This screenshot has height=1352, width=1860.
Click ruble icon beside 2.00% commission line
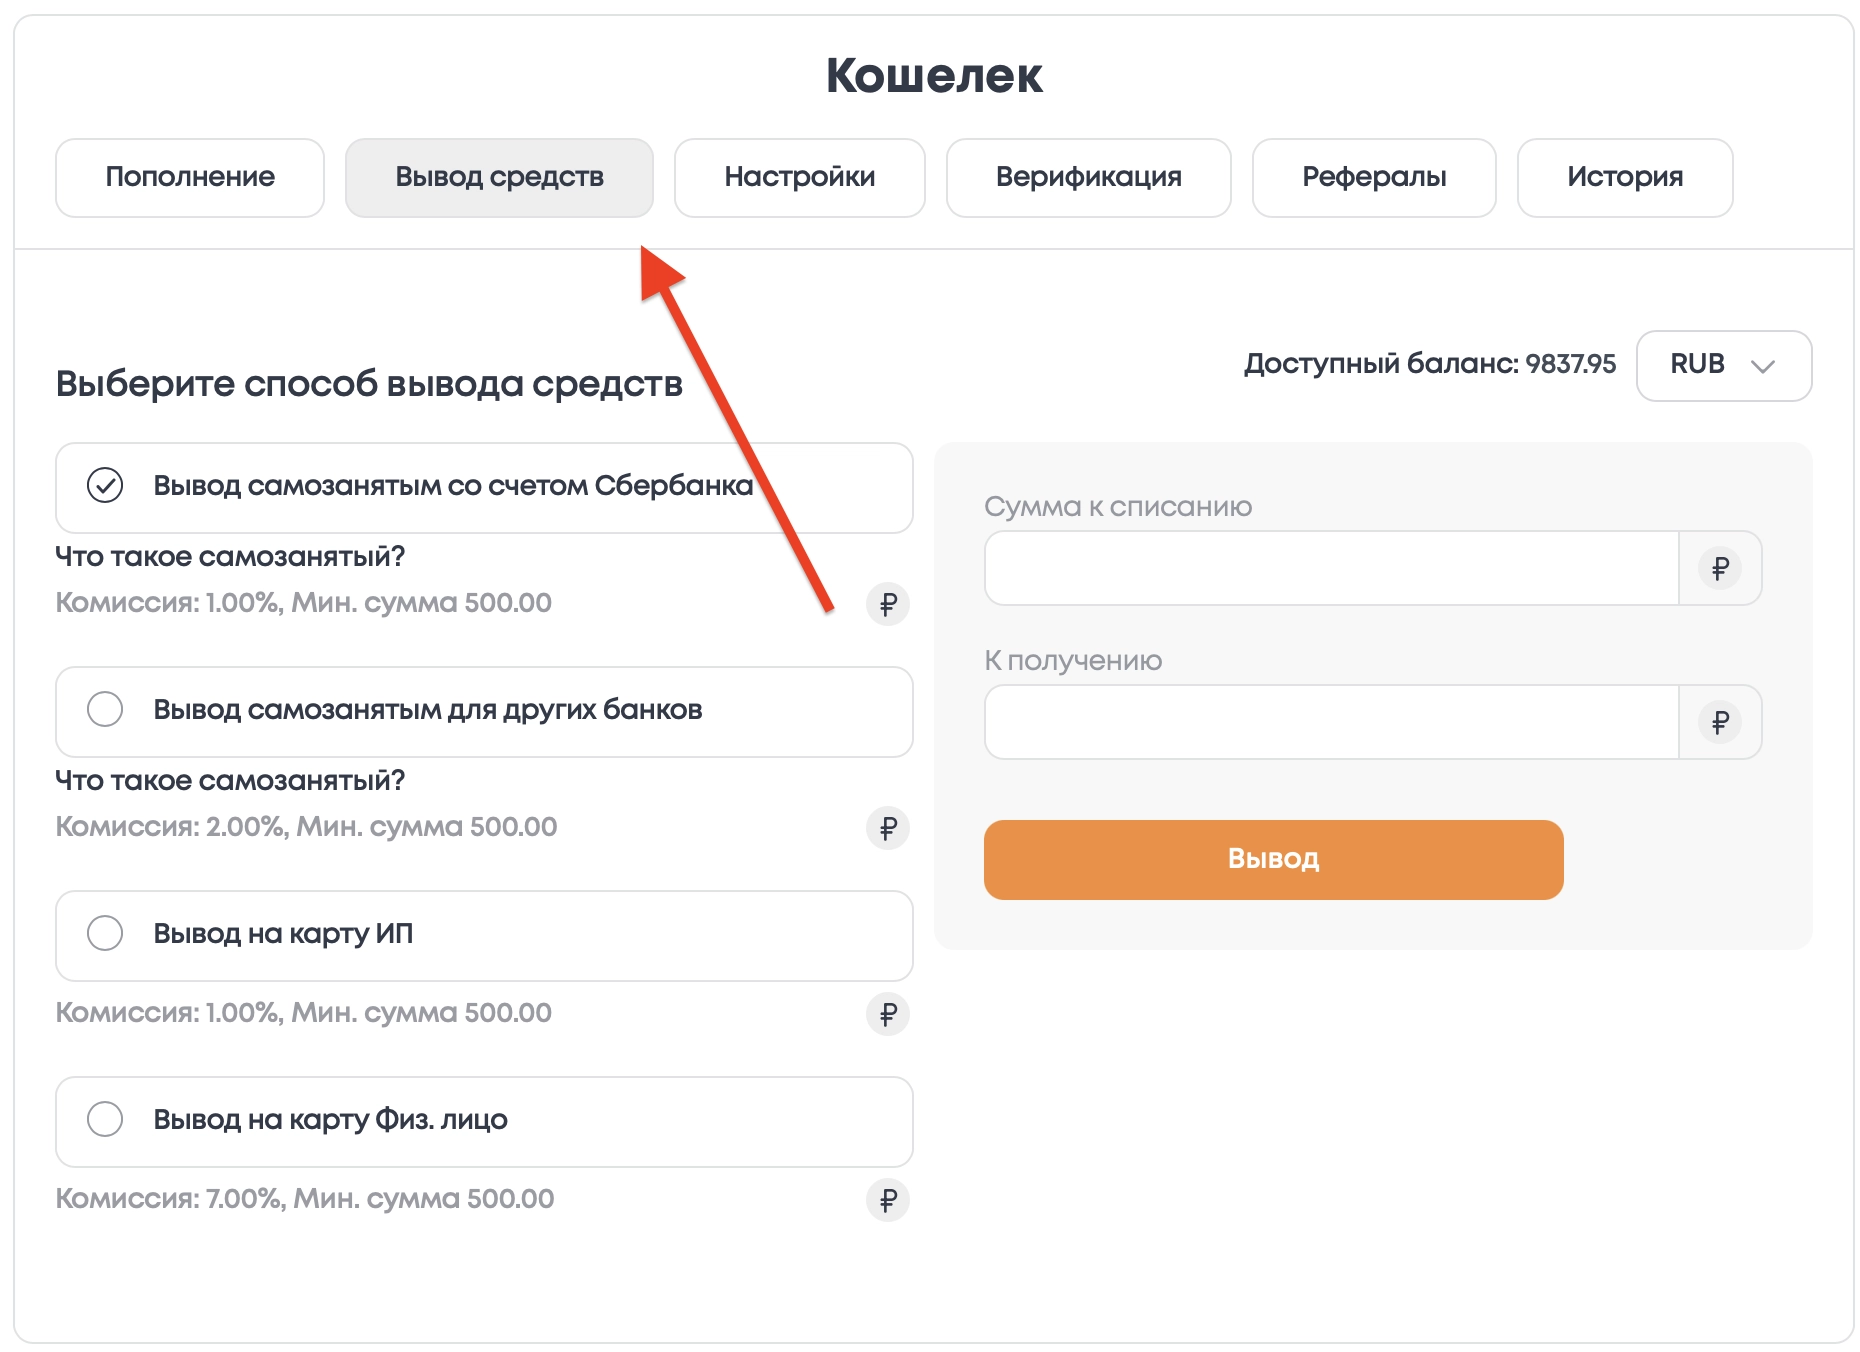(x=887, y=828)
